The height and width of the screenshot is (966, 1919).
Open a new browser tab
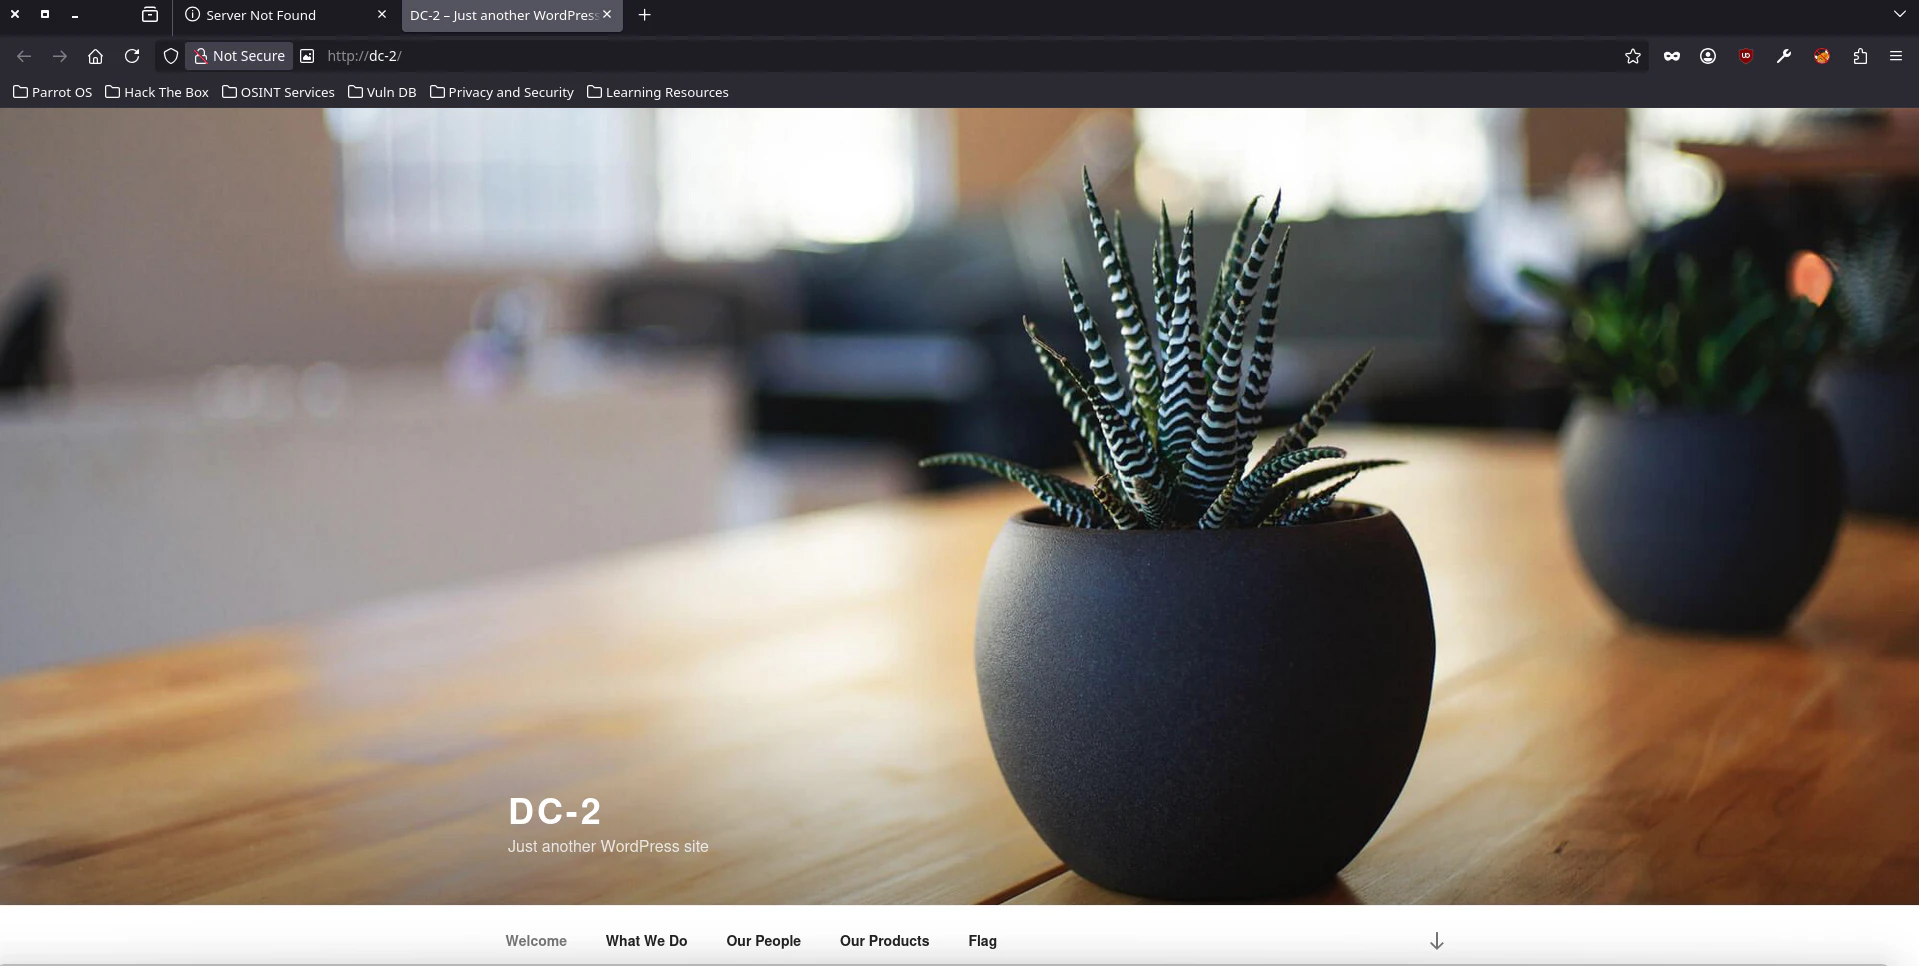click(645, 15)
